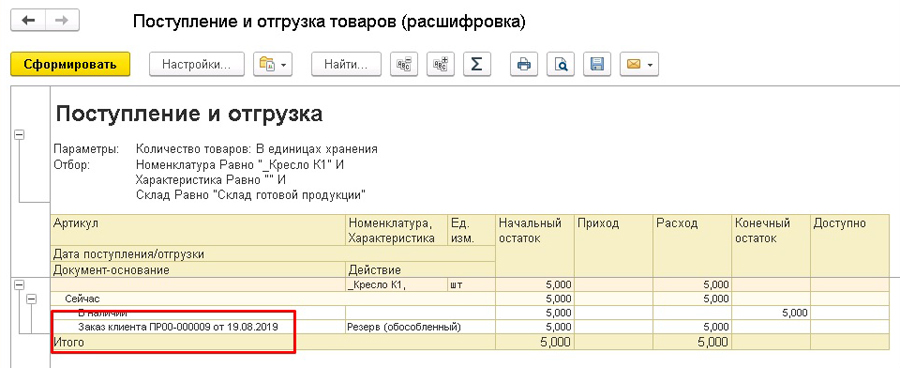Select the Конечный остаток column header
Viewport: 900px width, 368px height.
tap(771, 246)
